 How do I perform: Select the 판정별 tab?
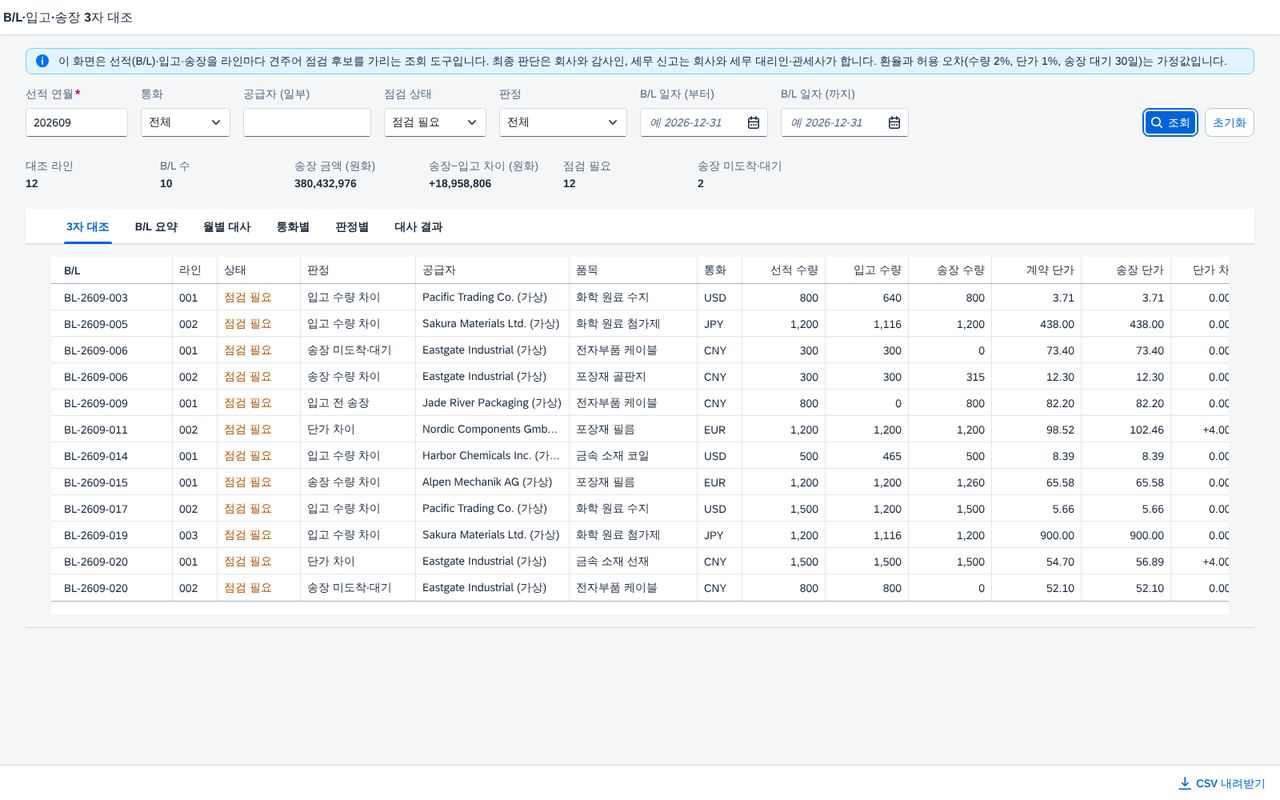pyautogui.click(x=352, y=227)
